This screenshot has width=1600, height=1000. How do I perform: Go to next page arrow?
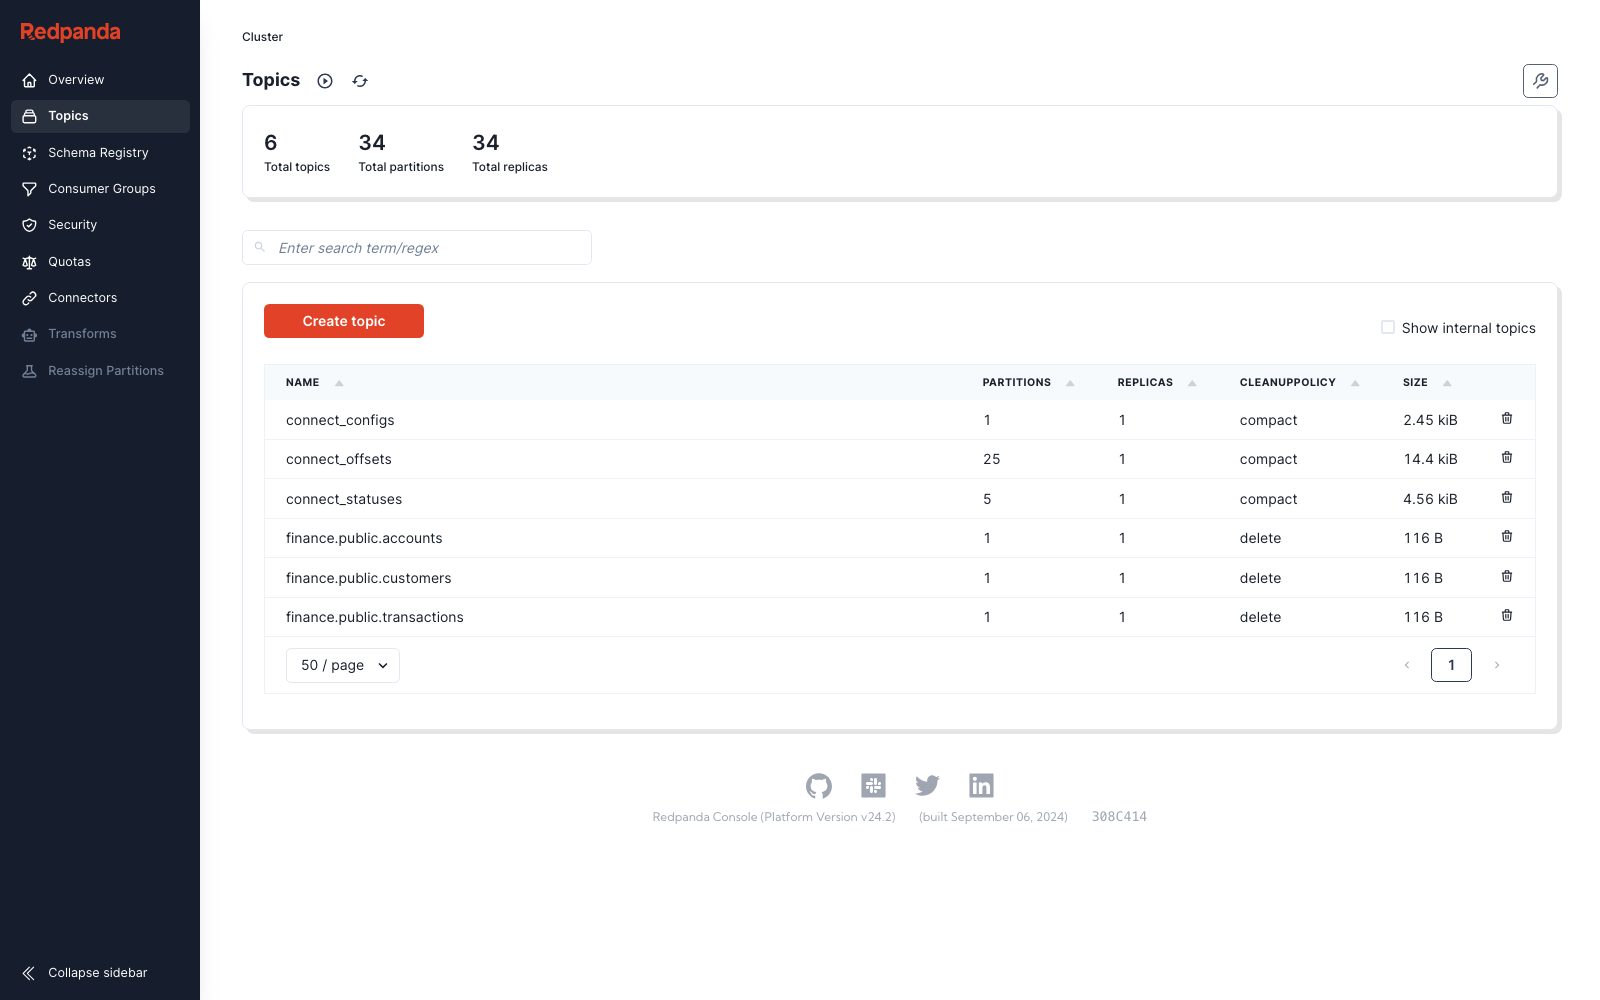[x=1497, y=665]
